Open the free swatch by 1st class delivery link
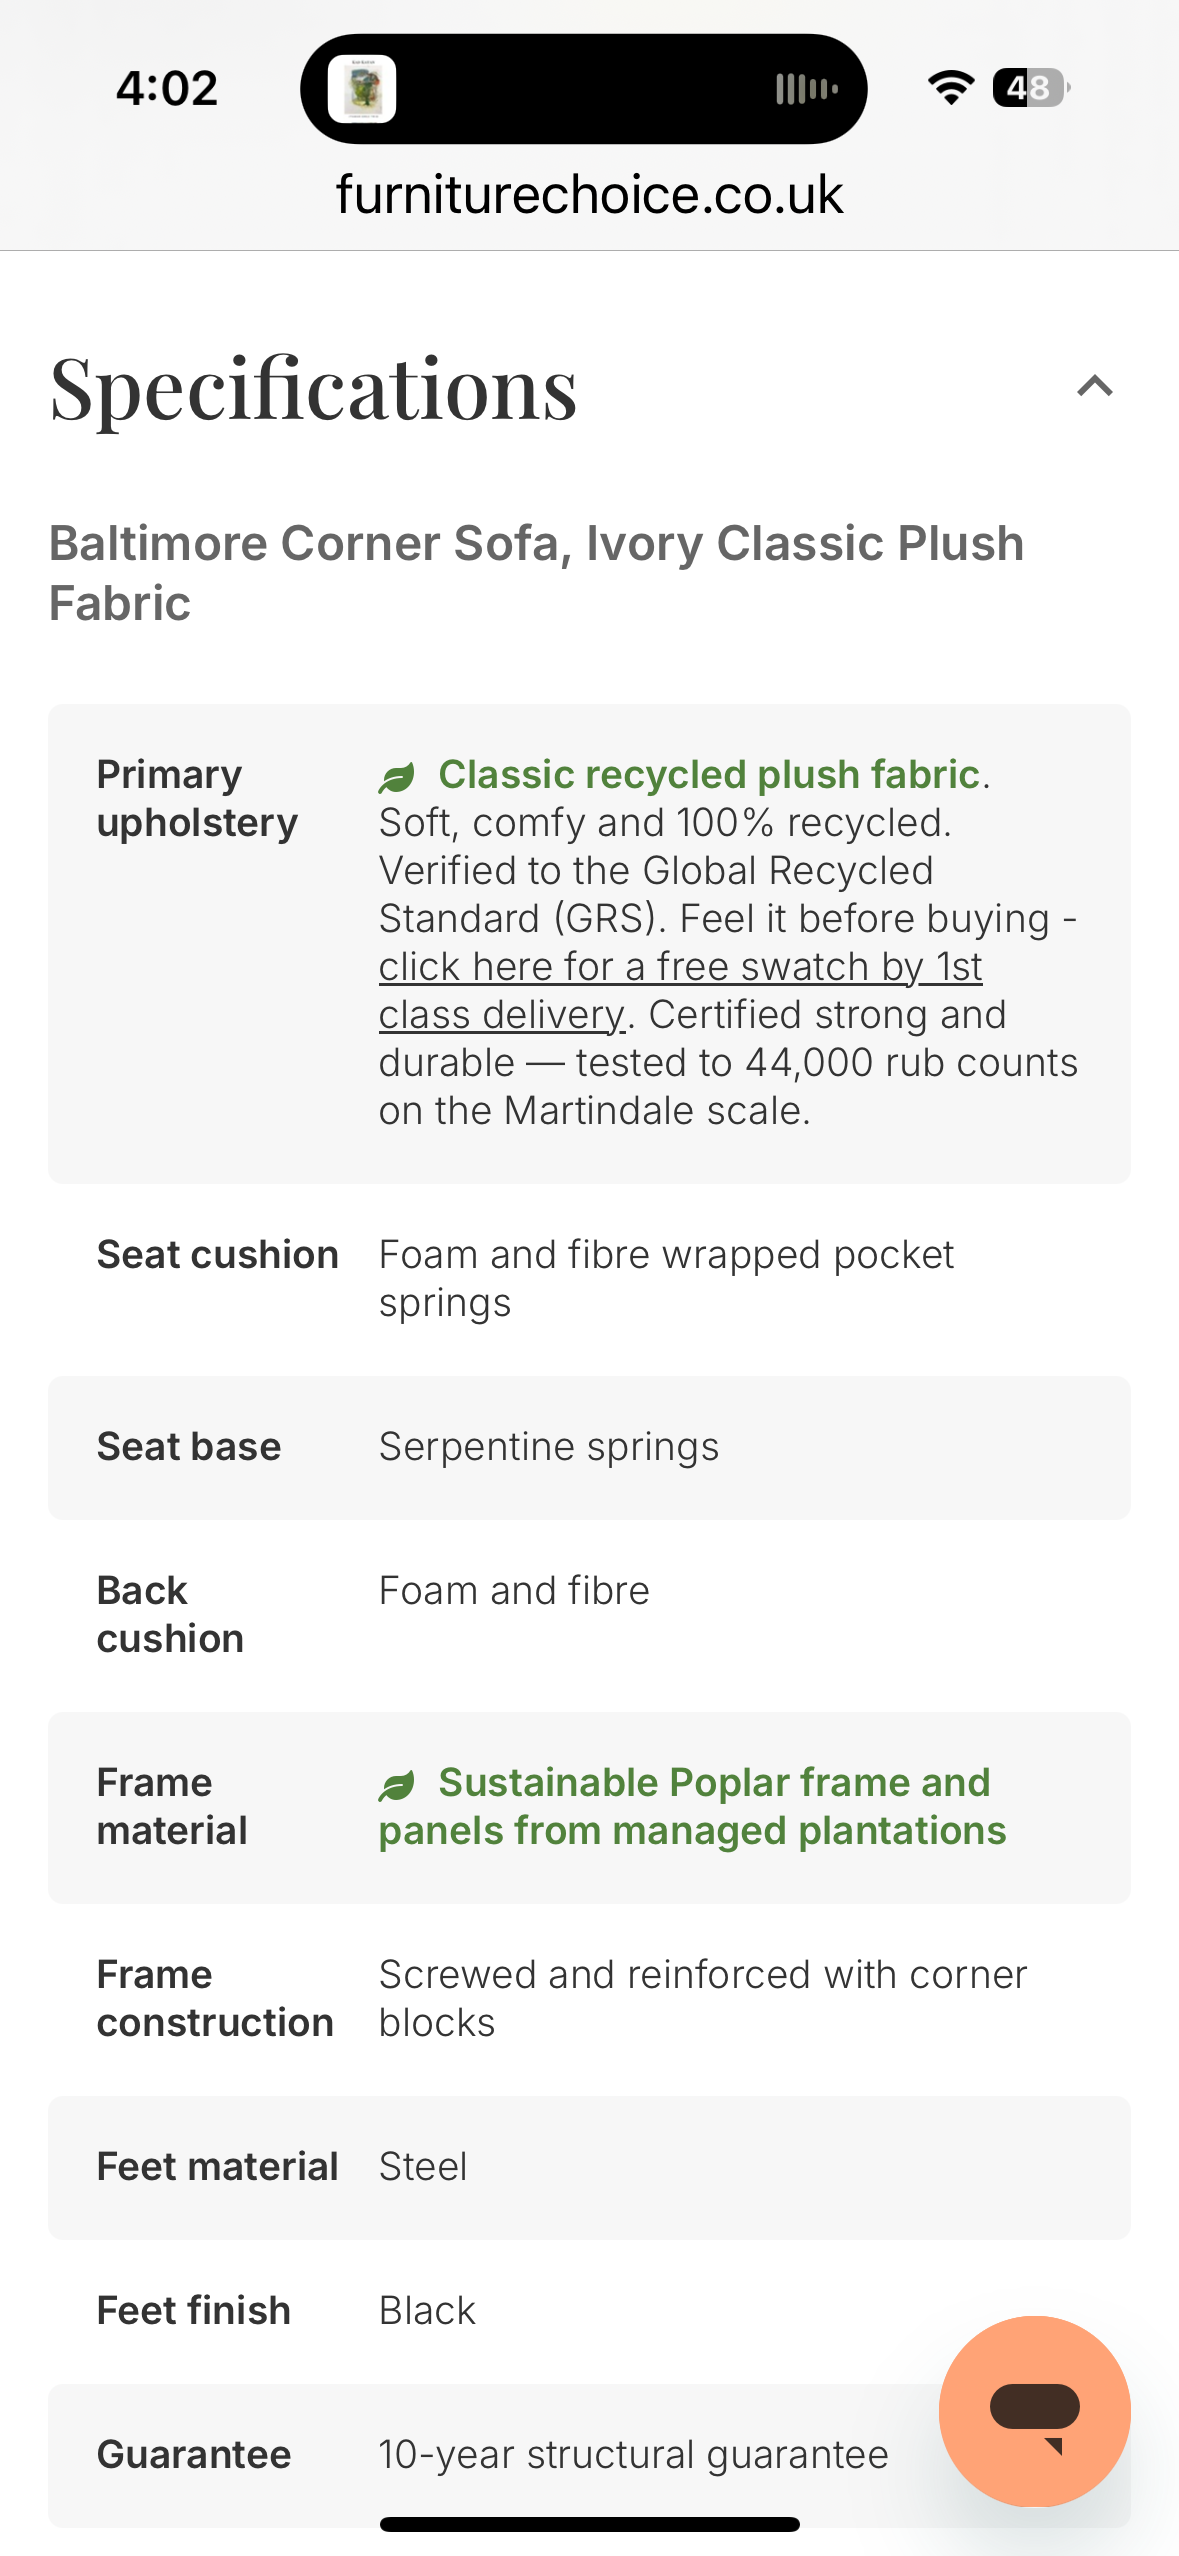Viewport: 1179px width, 2556px height. 680,968
